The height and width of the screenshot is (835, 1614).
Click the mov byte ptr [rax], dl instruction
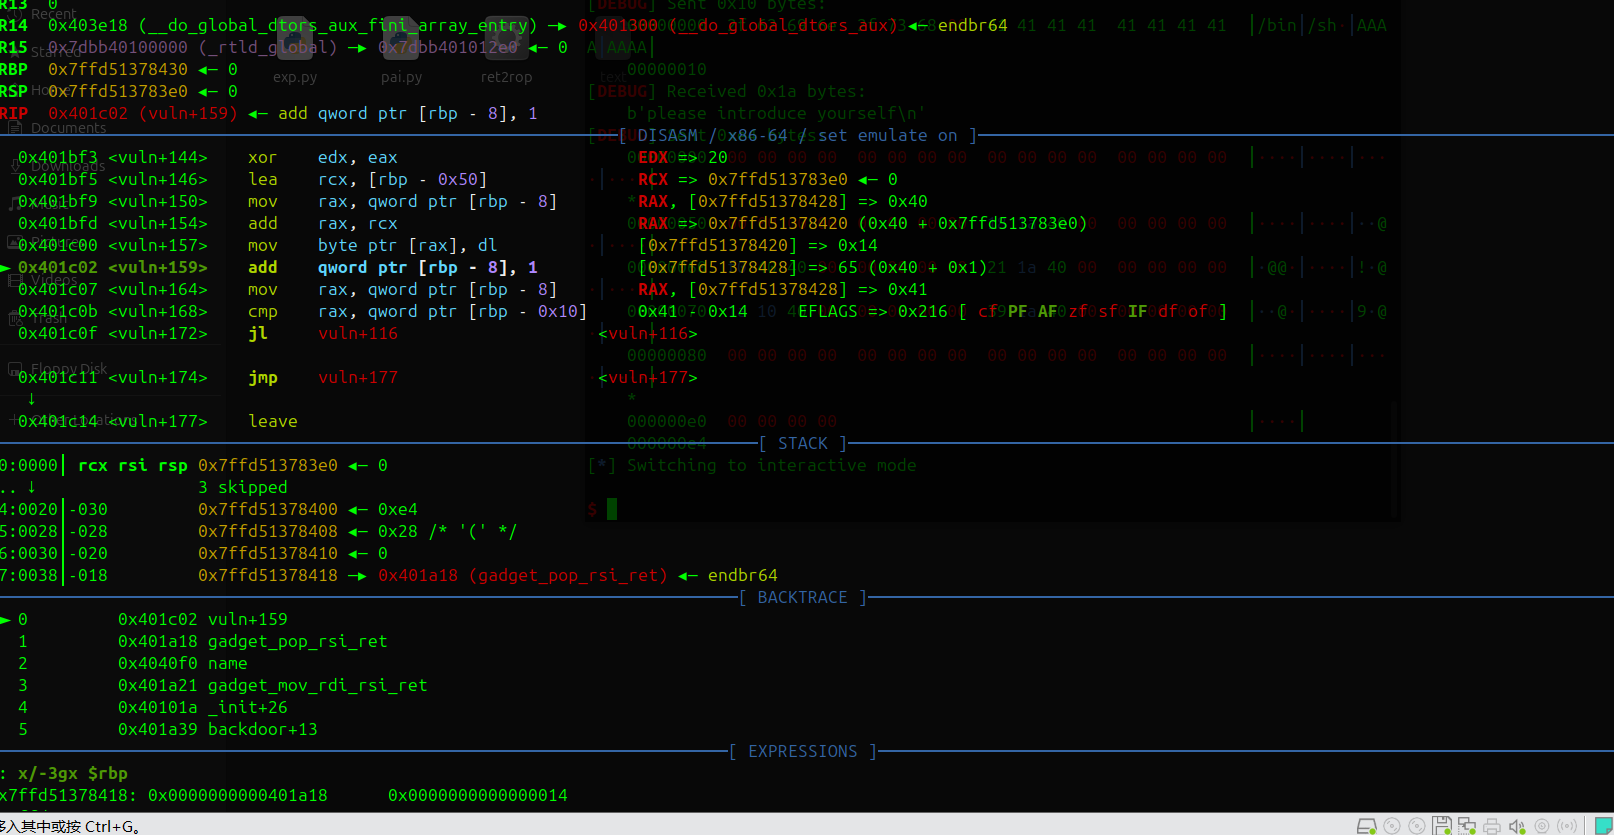coord(373,245)
